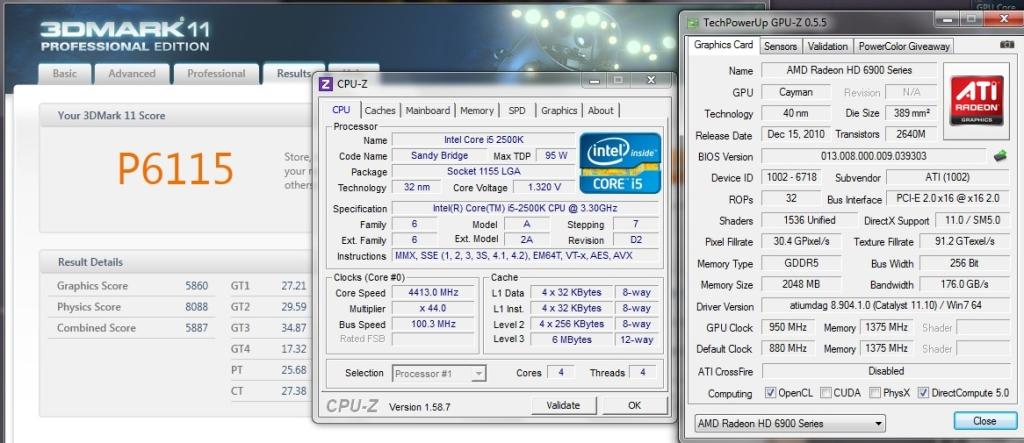The image size is (1024, 443).
Task: Toggle the CUDA checkbox
Action: pos(825,393)
